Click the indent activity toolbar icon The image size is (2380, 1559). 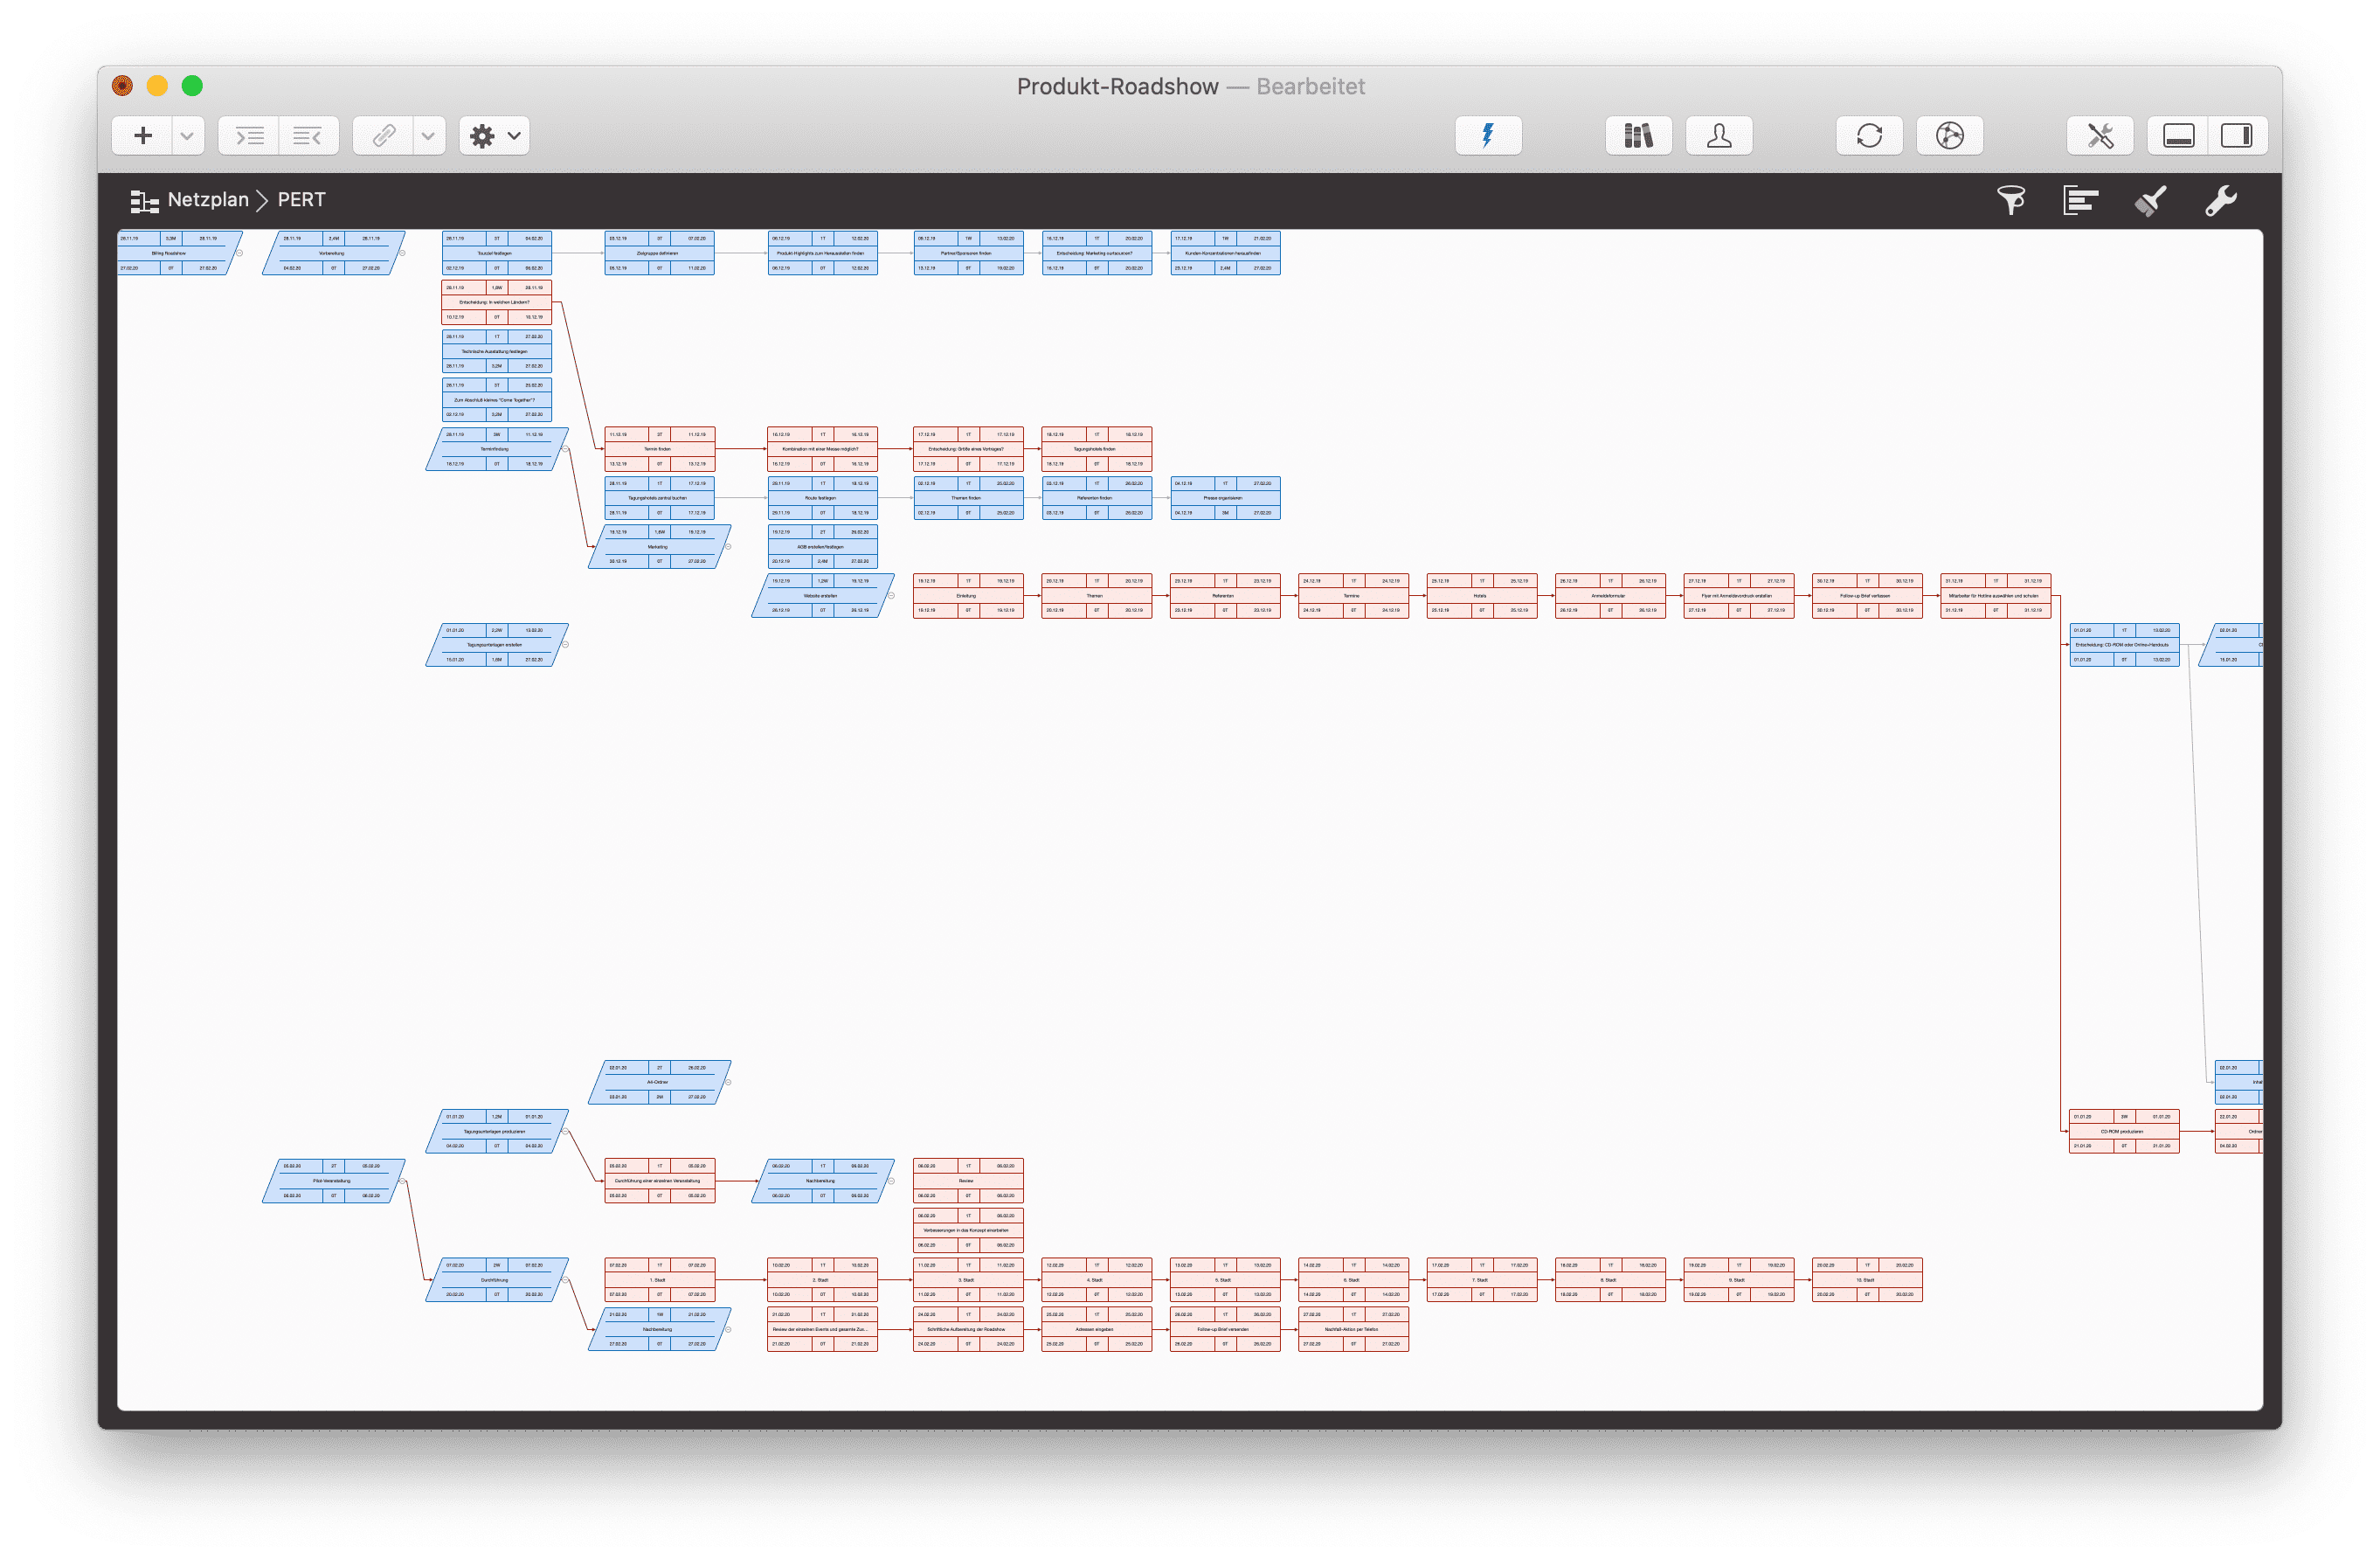pyautogui.click(x=249, y=136)
